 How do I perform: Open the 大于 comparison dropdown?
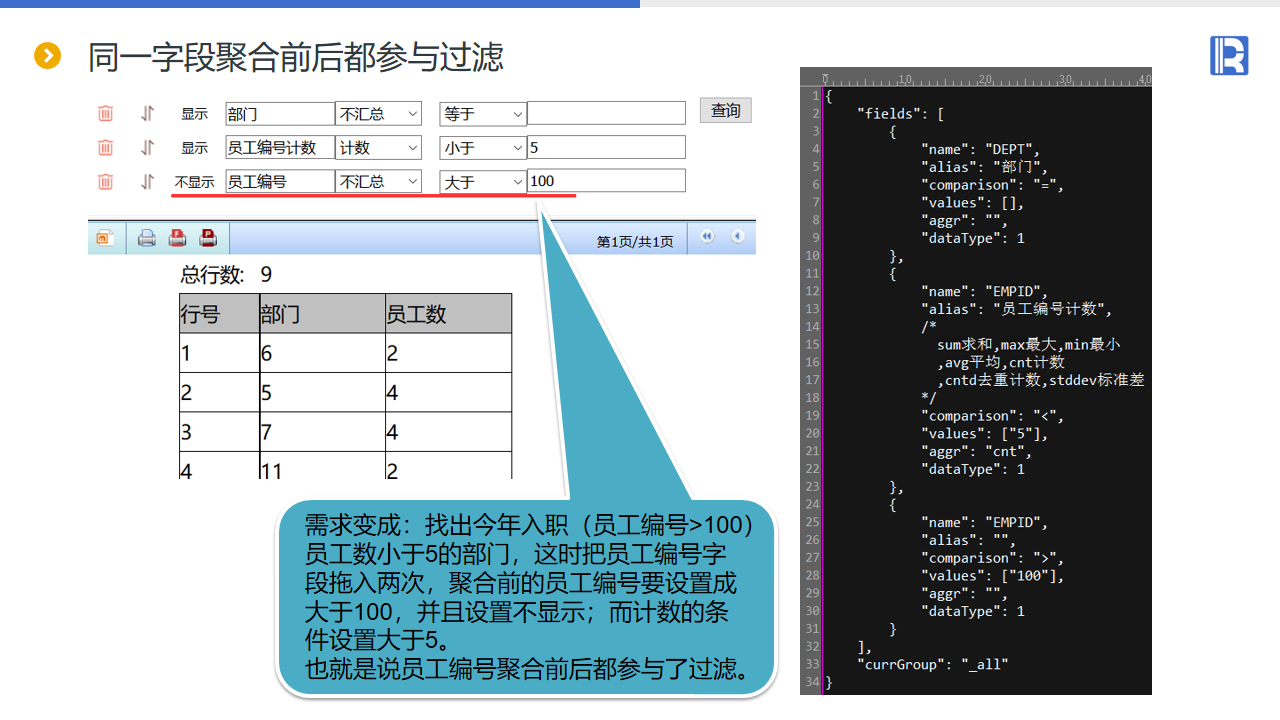[x=483, y=181]
